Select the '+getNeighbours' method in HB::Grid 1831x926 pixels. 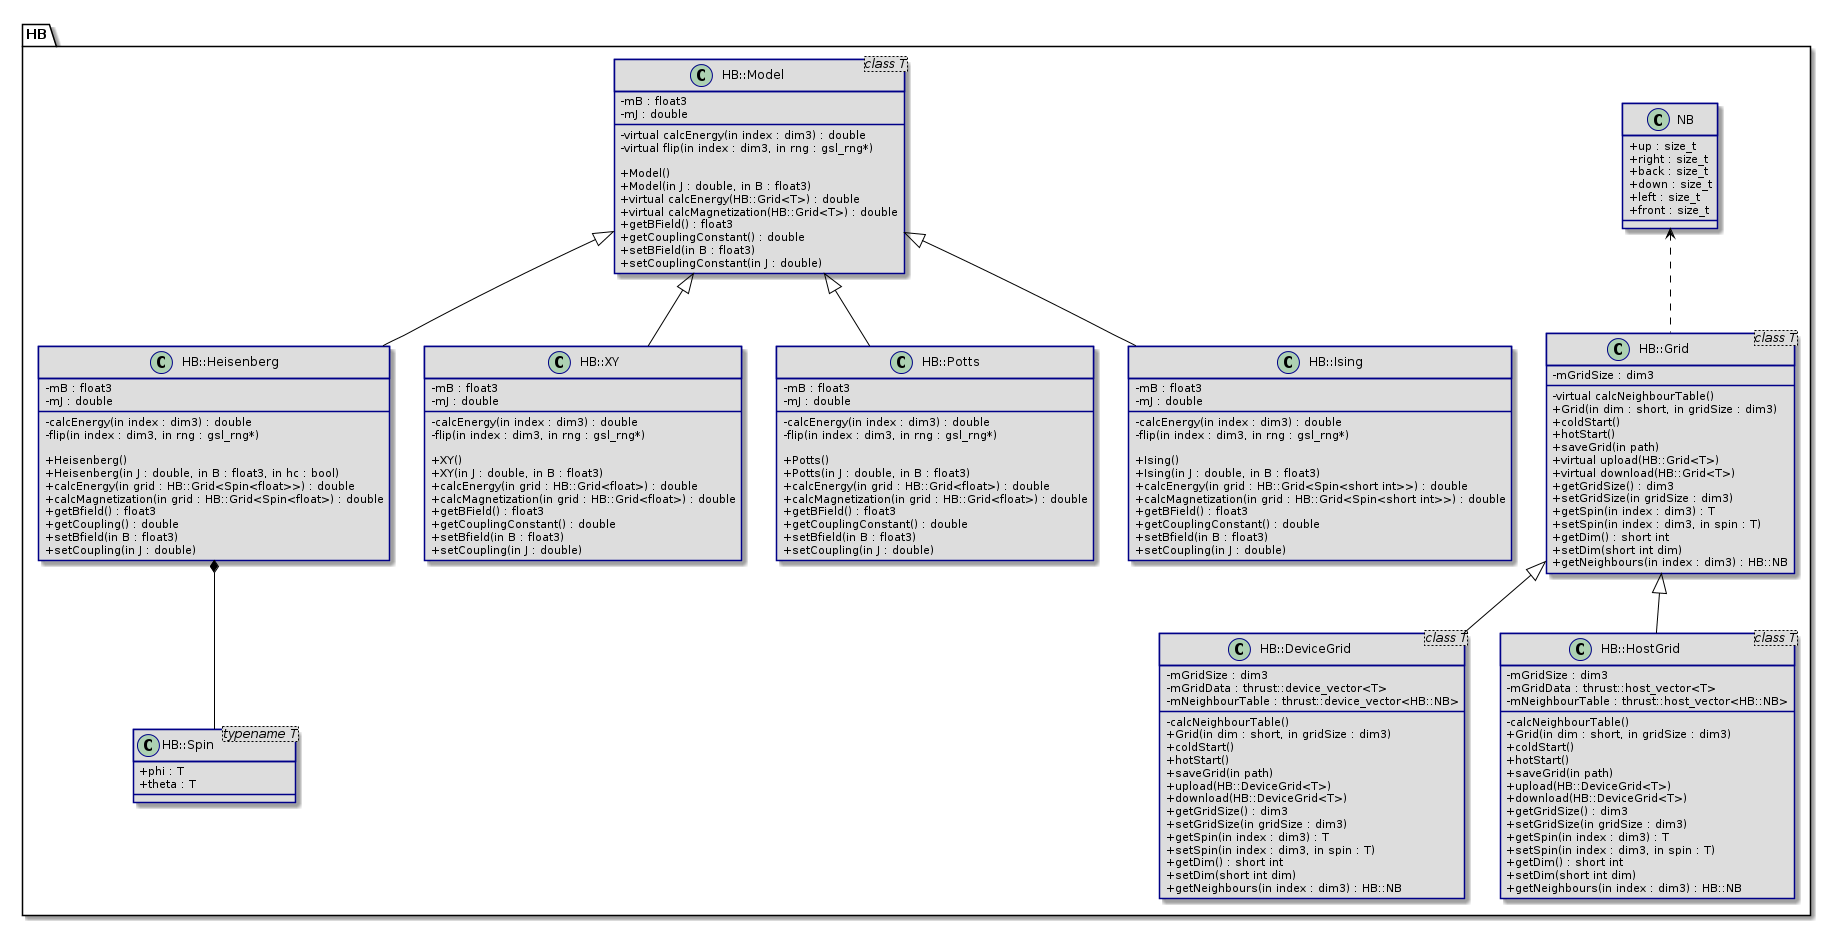coord(1669,563)
